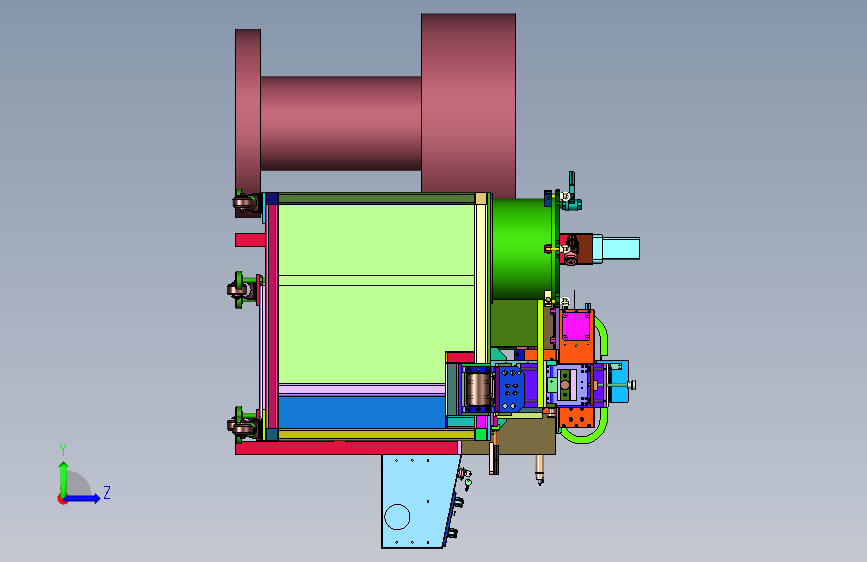Select the cyan motor shaft end
The height and width of the screenshot is (562, 867).
tap(621, 248)
